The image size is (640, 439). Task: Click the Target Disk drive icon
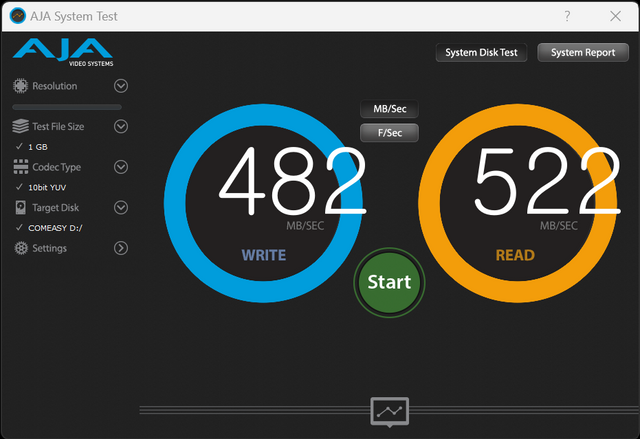(x=21, y=208)
